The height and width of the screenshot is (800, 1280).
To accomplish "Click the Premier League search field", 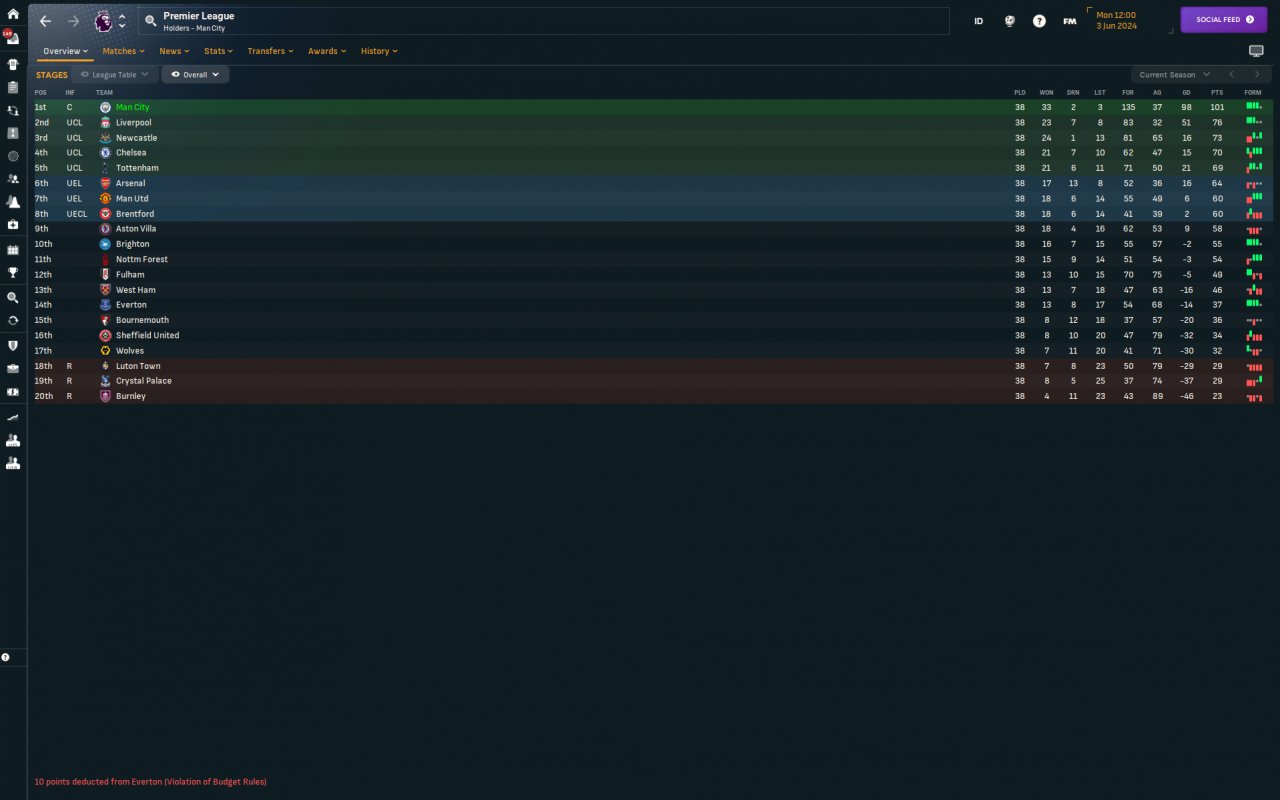I will click(x=544, y=21).
